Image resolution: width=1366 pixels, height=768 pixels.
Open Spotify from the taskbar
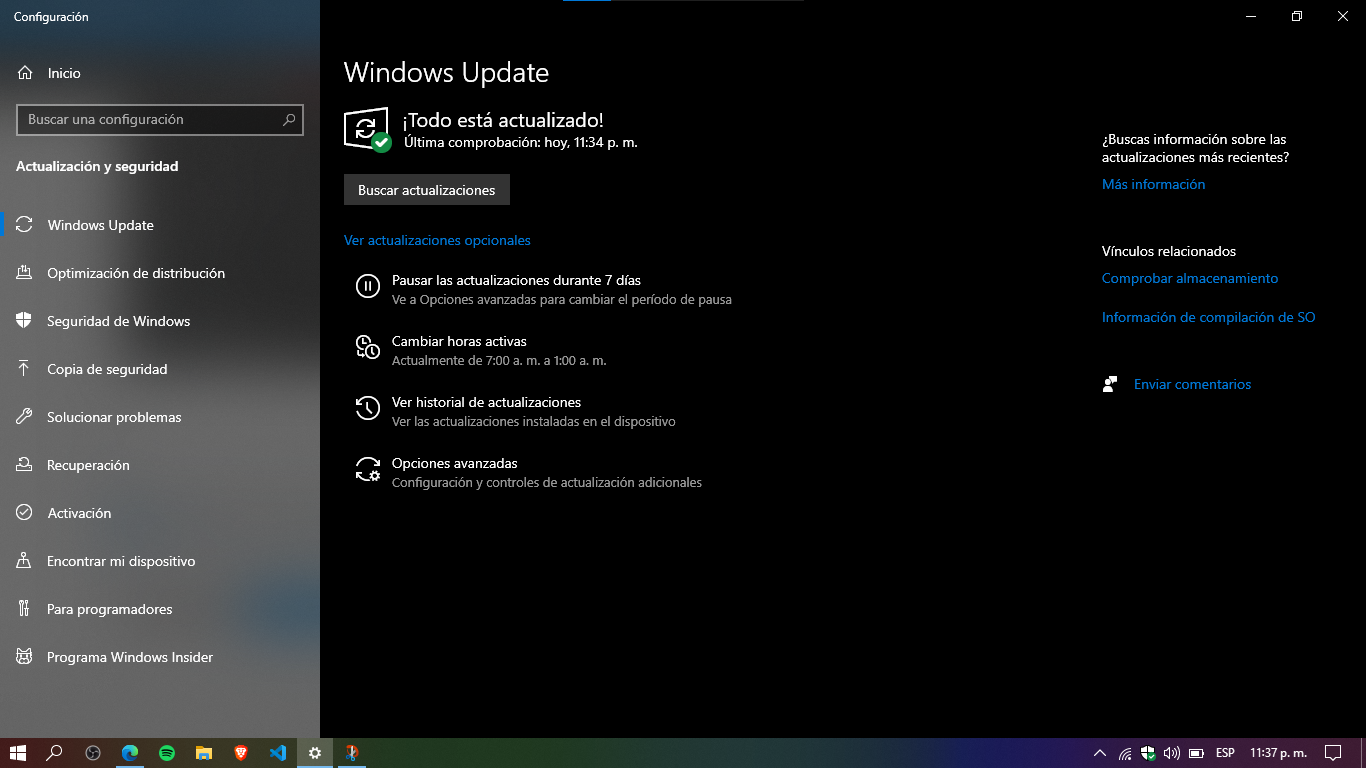(167, 753)
